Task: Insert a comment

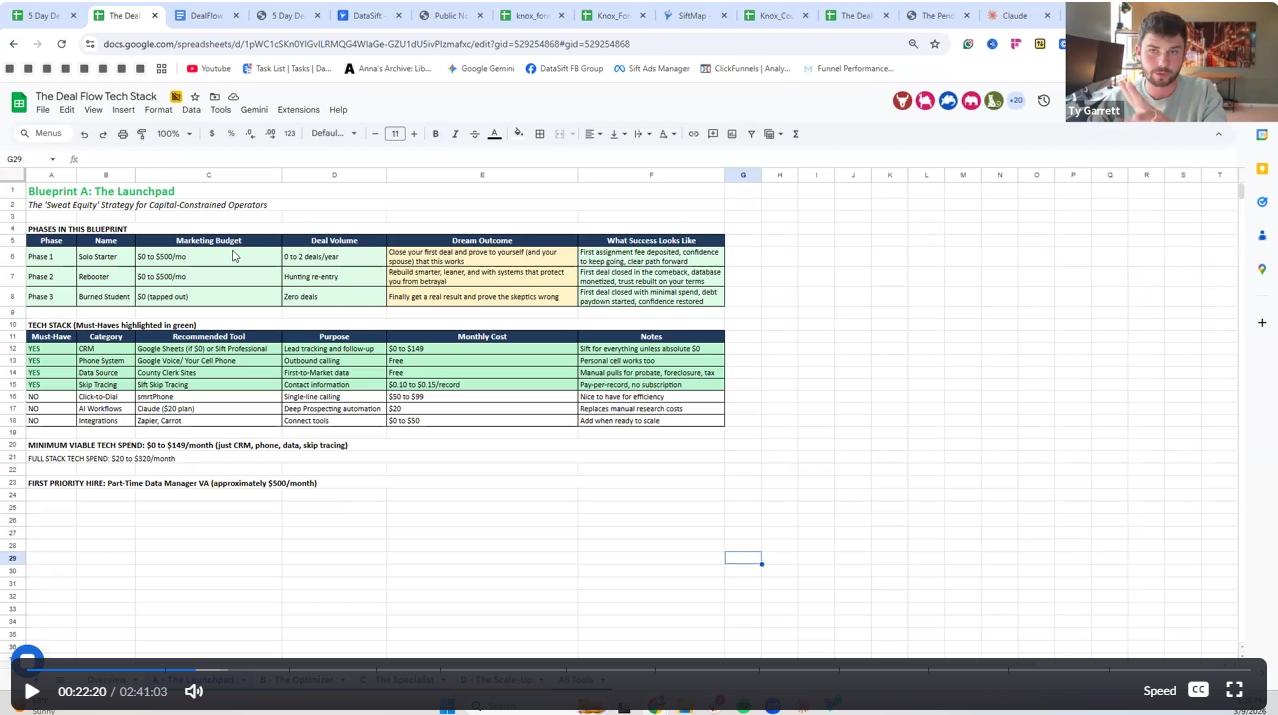Action: [713, 134]
